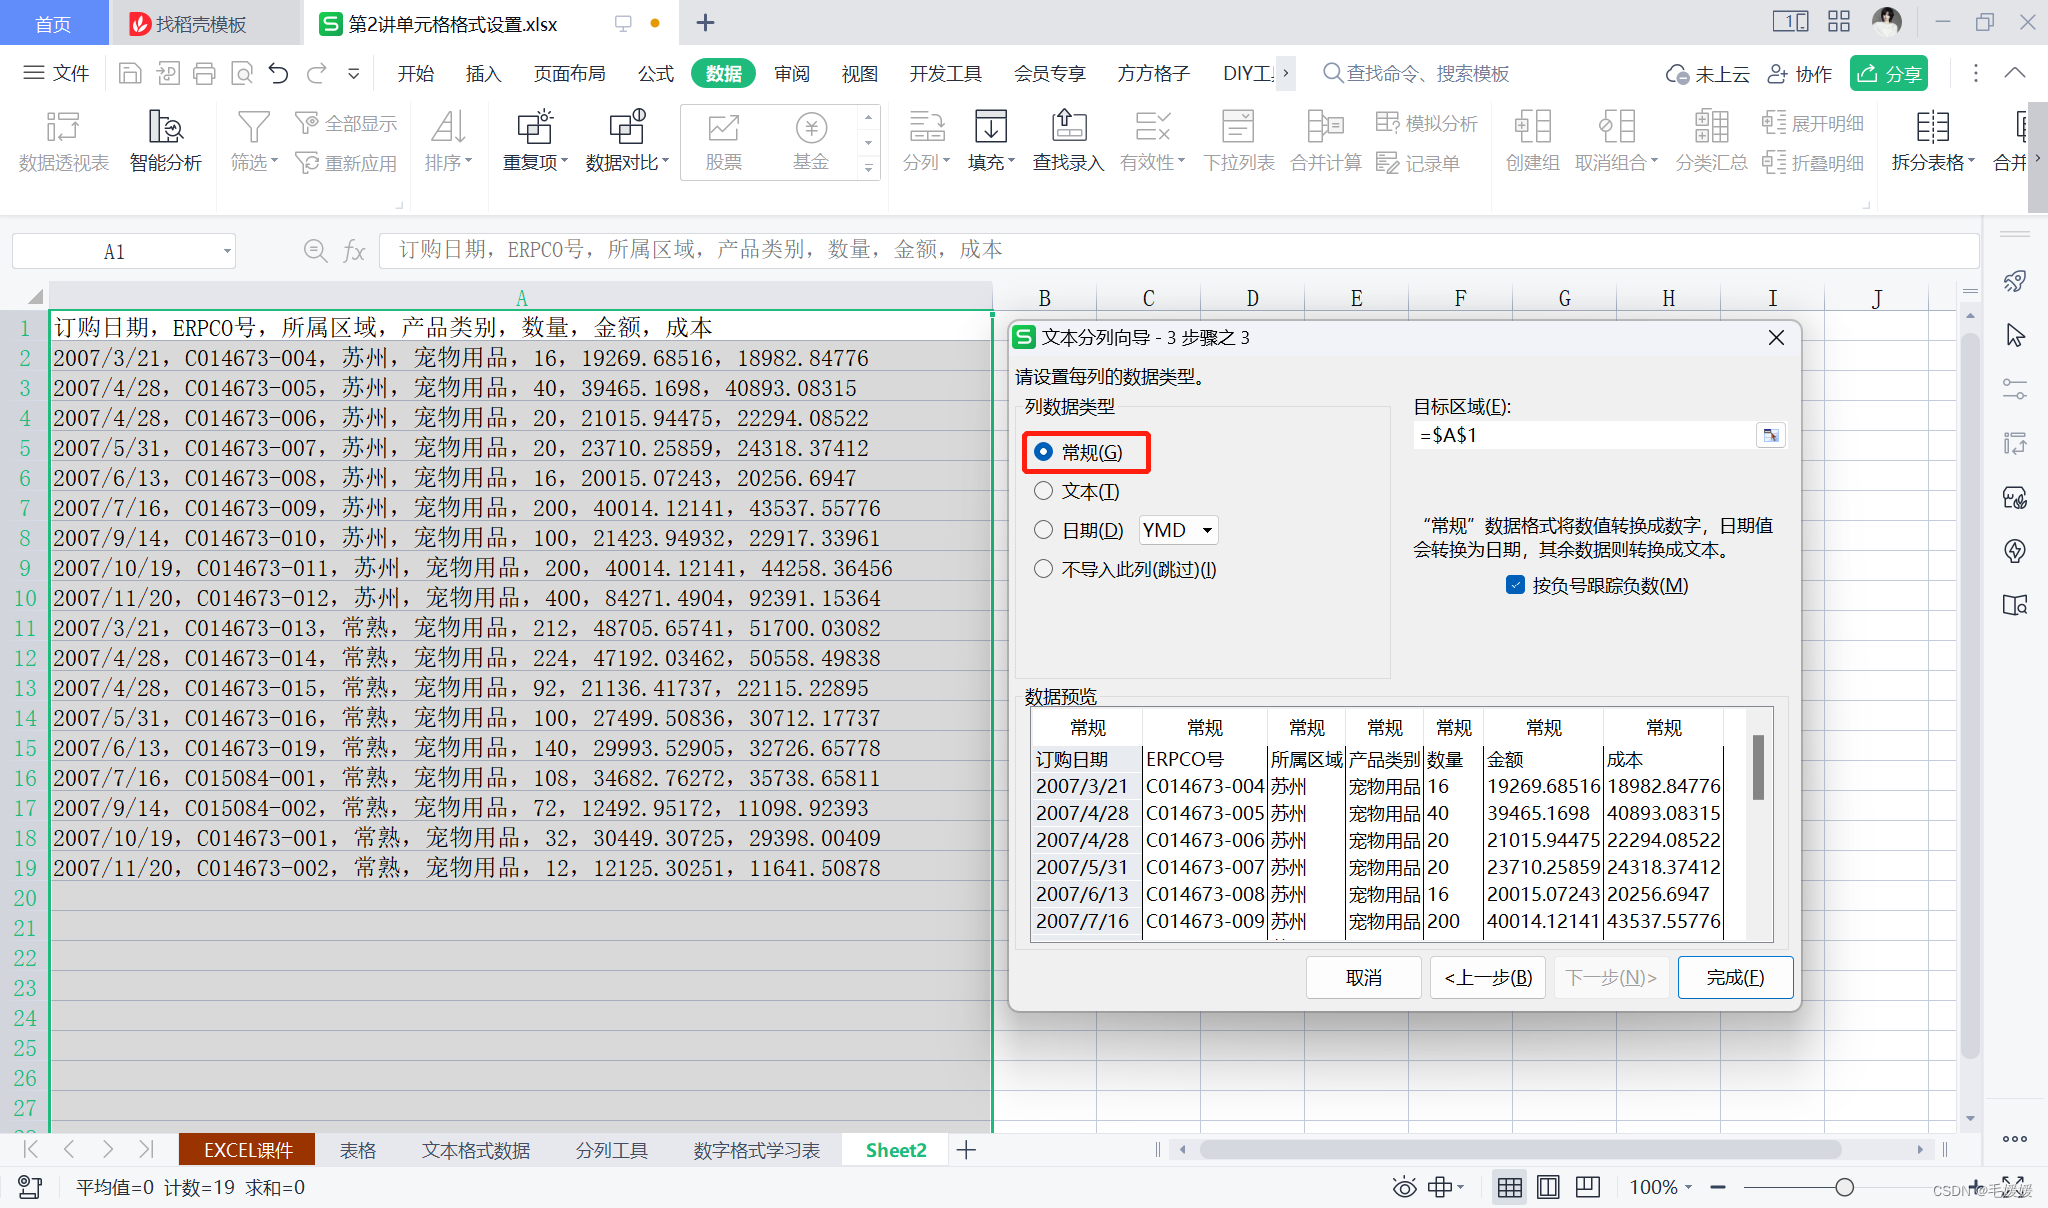2048x1208 pixels.
Task: Toggle 按负号跟踪负数 checkbox
Action: coord(1515,585)
